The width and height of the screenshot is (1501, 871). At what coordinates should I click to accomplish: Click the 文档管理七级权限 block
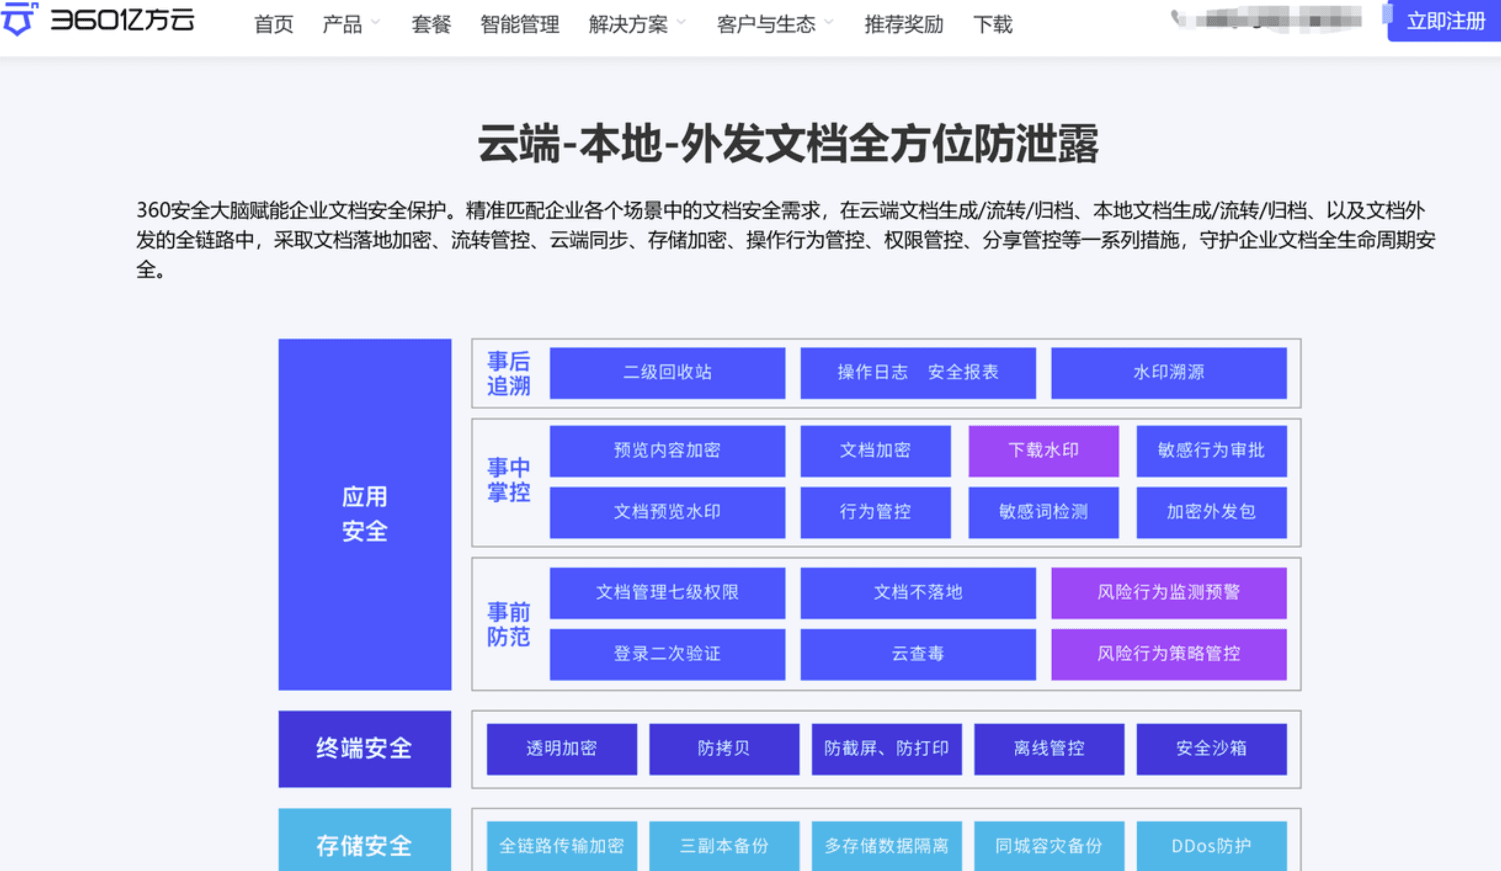pos(667,593)
